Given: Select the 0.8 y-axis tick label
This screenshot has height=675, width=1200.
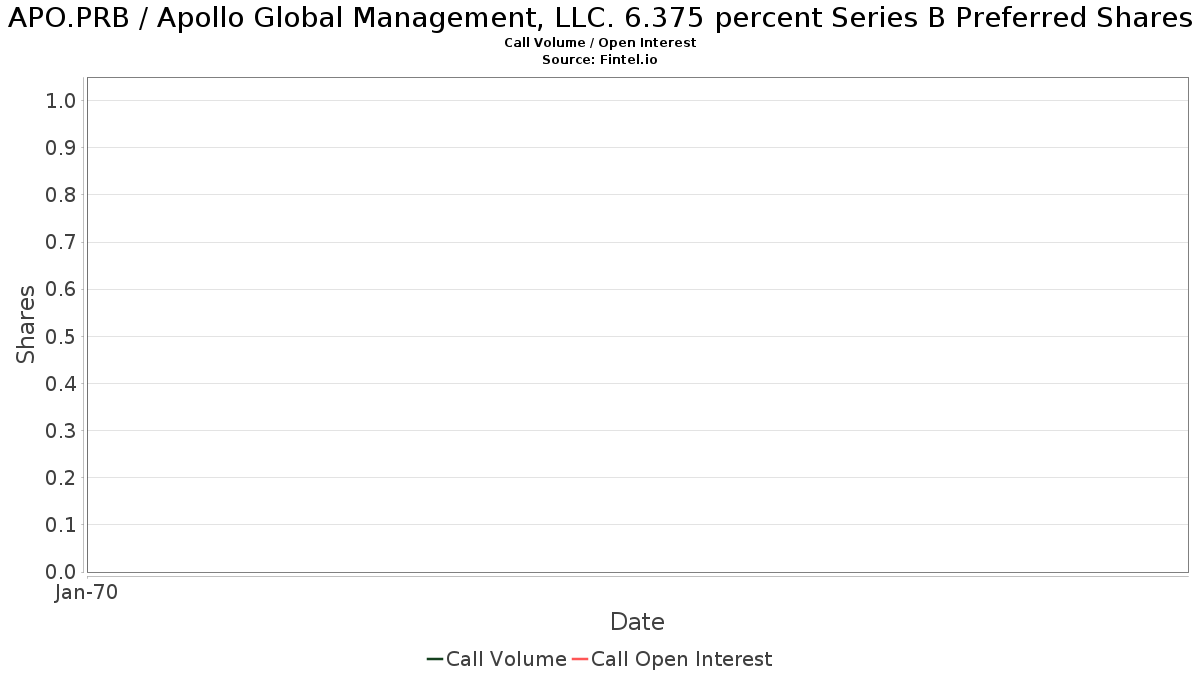Looking at the screenshot, I should (61, 195).
